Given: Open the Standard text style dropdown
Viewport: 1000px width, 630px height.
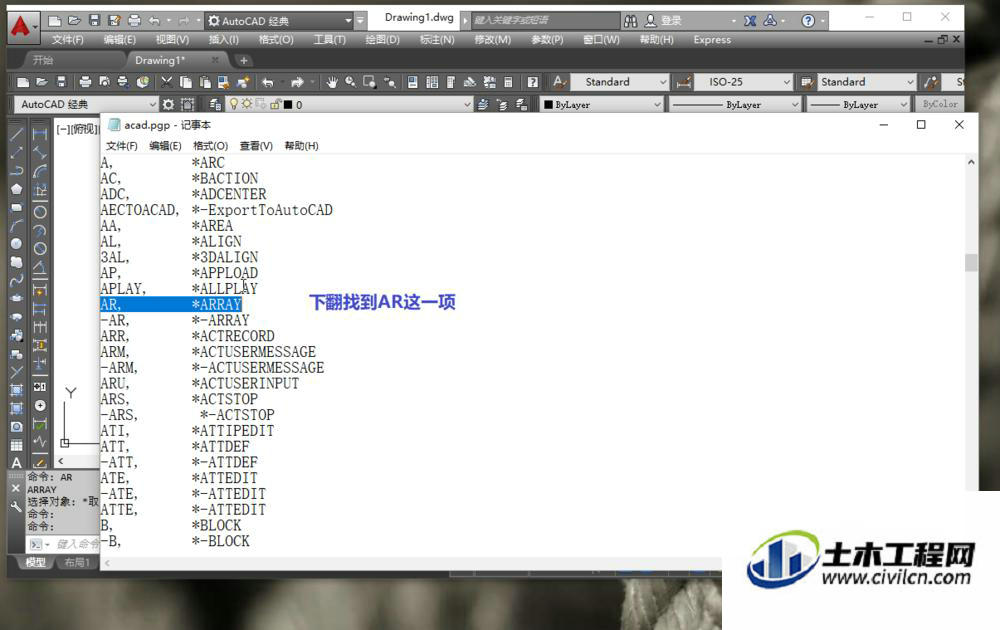Looking at the screenshot, I should coord(663,82).
